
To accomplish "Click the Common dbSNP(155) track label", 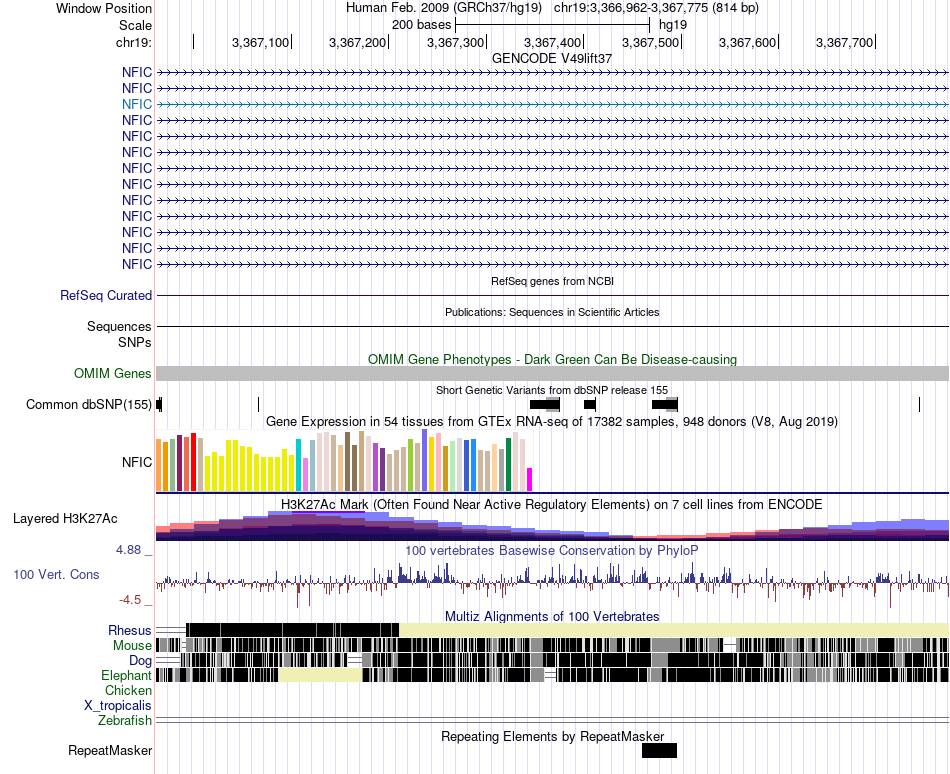I will coord(88,405).
